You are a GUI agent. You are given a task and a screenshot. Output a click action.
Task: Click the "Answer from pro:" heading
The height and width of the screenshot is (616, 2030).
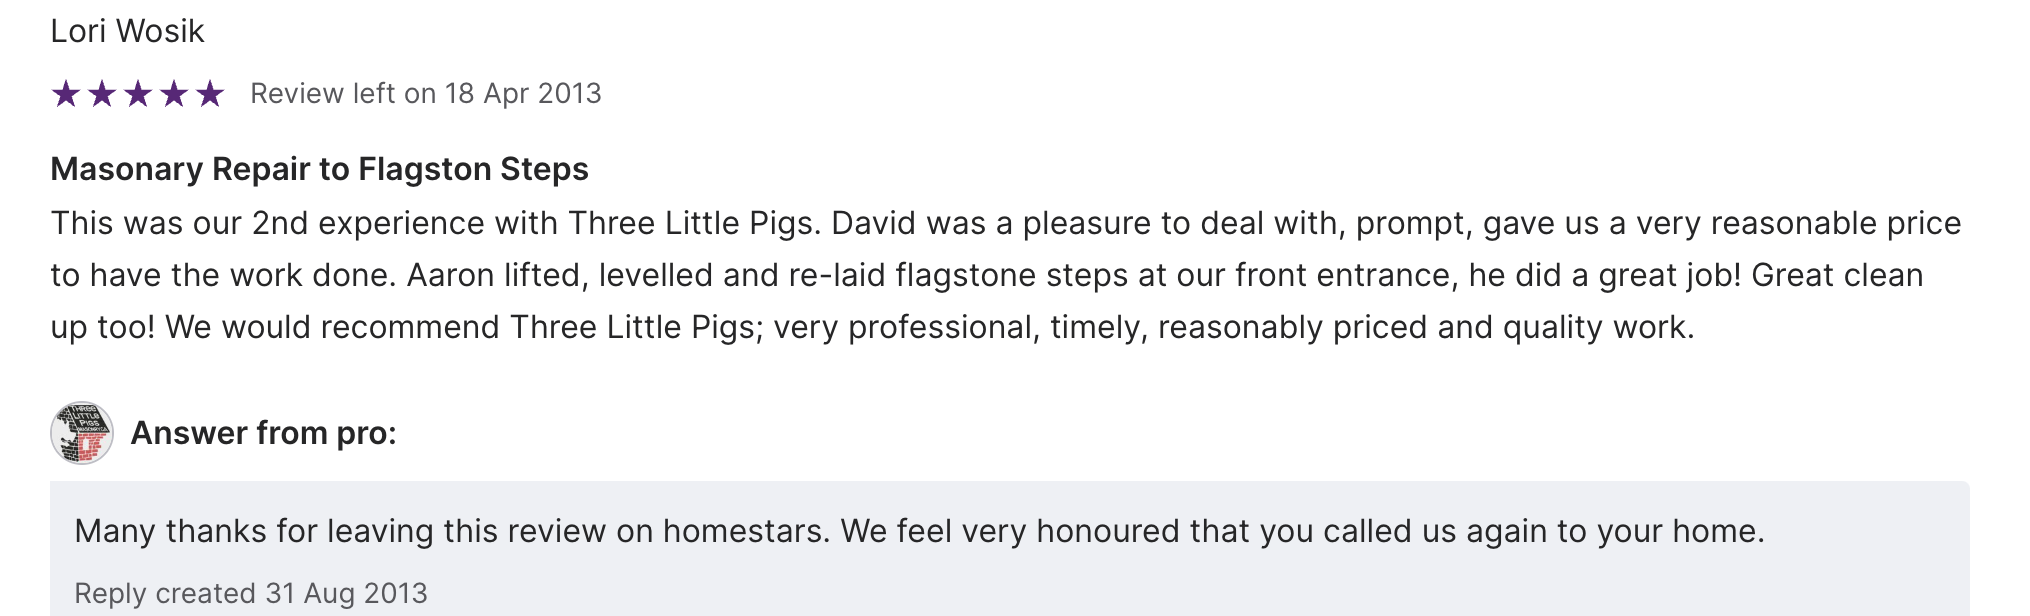(x=264, y=433)
